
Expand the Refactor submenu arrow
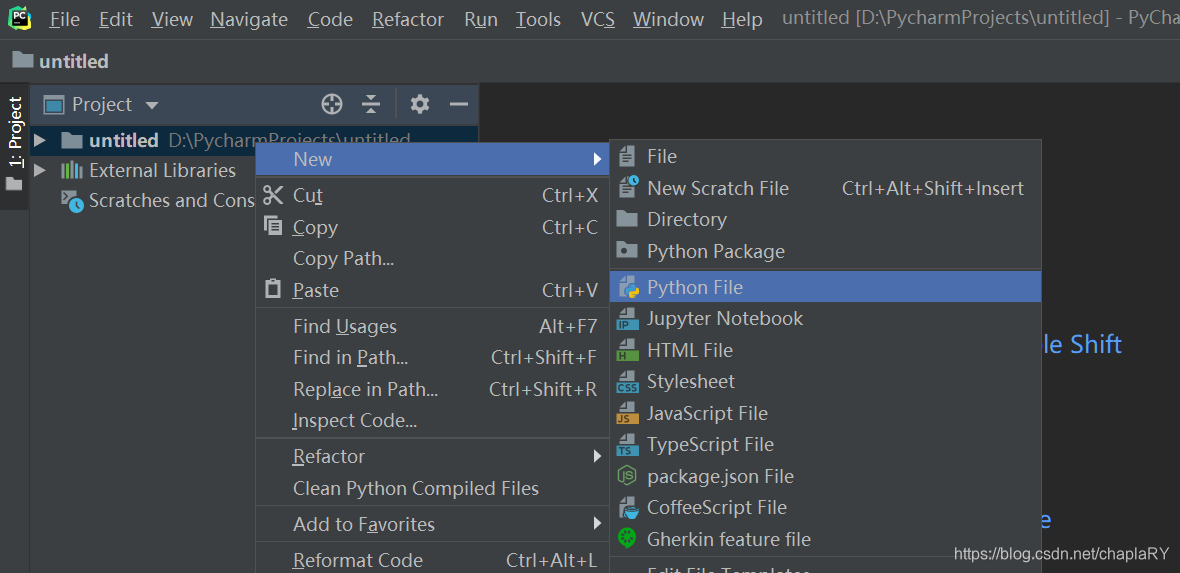[597, 456]
